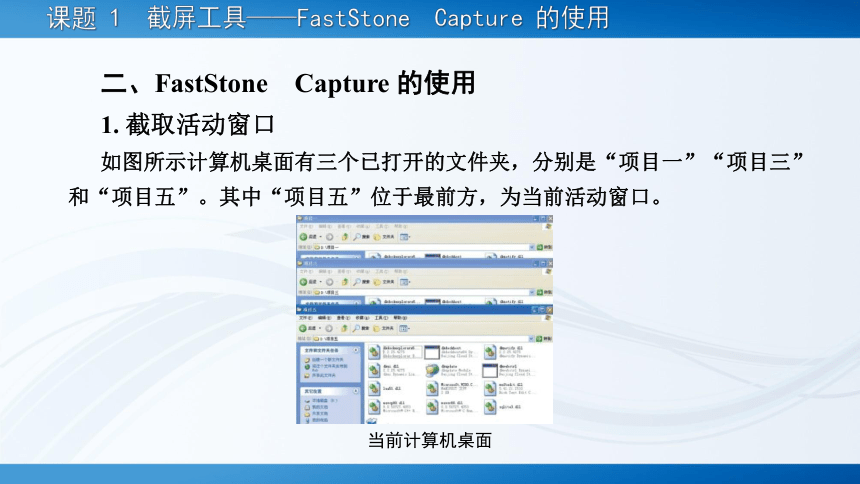Click Go (转到) button in the 项目三 window
The width and height of the screenshot is (860, 484).
tap(544, 292)
